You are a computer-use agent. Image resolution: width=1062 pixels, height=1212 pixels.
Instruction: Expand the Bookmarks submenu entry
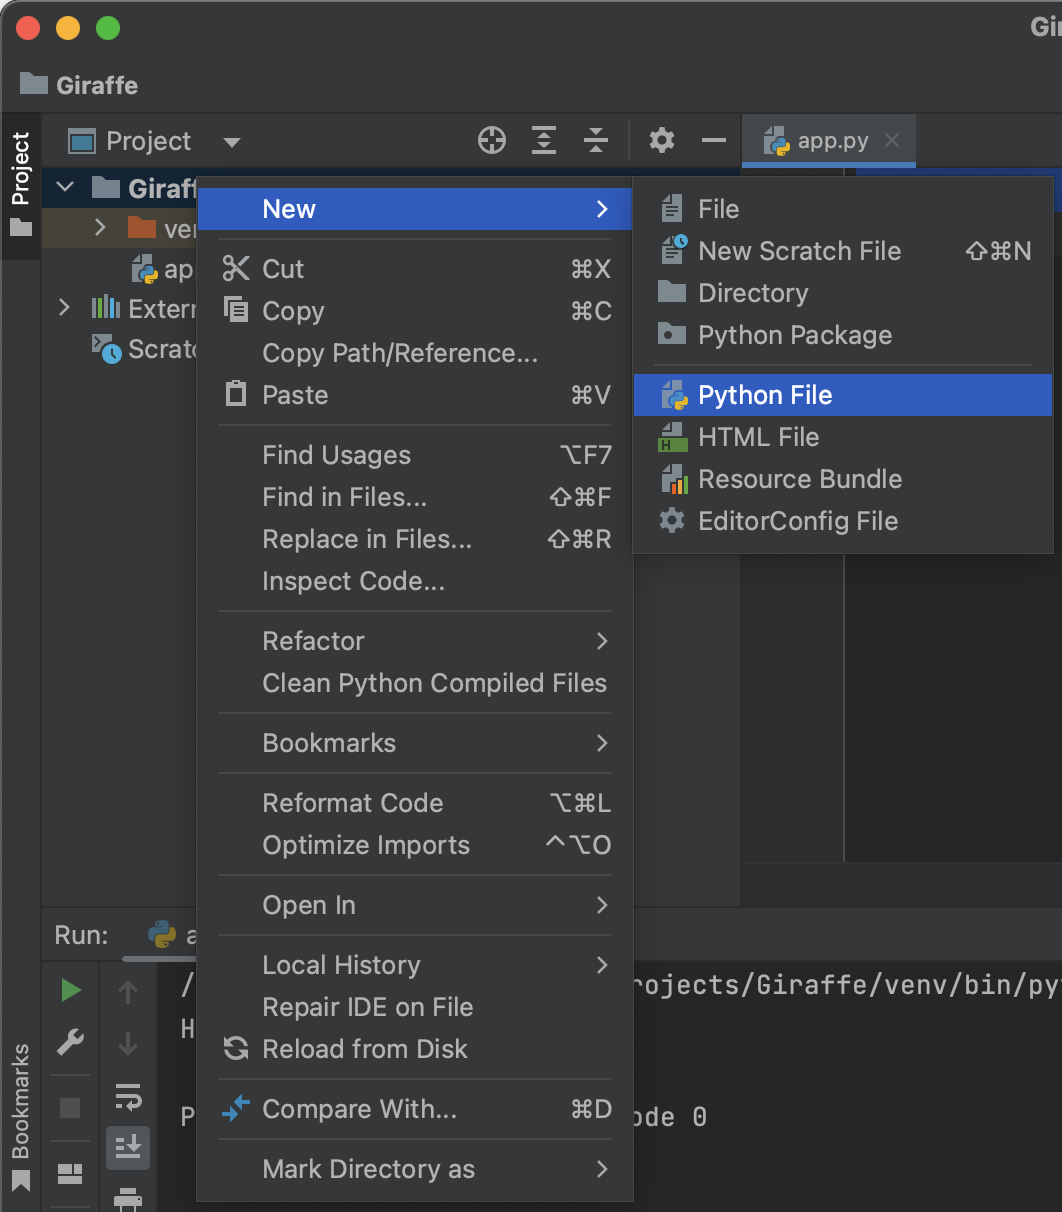point(415,743)
